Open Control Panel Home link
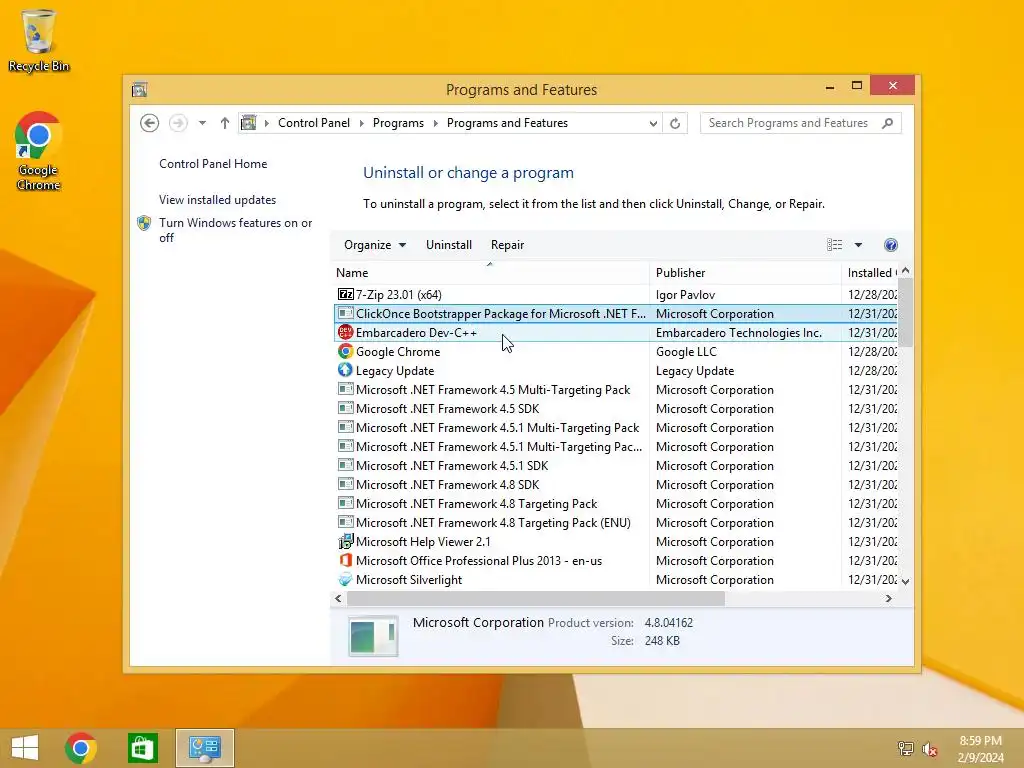1024x768 pixels. tap(213, 164)
